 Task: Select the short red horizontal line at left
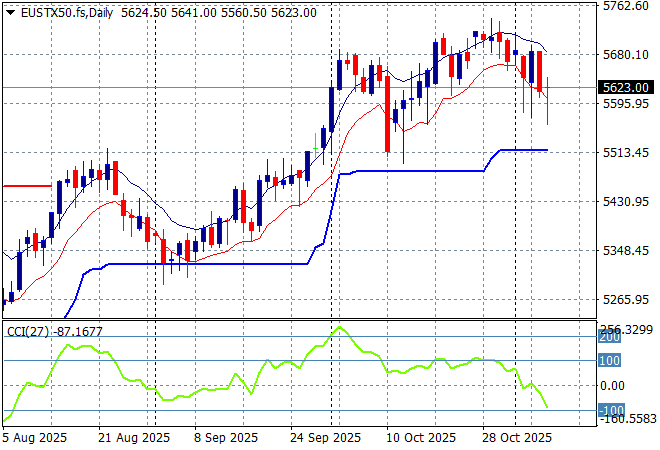(x=26, y=186)
